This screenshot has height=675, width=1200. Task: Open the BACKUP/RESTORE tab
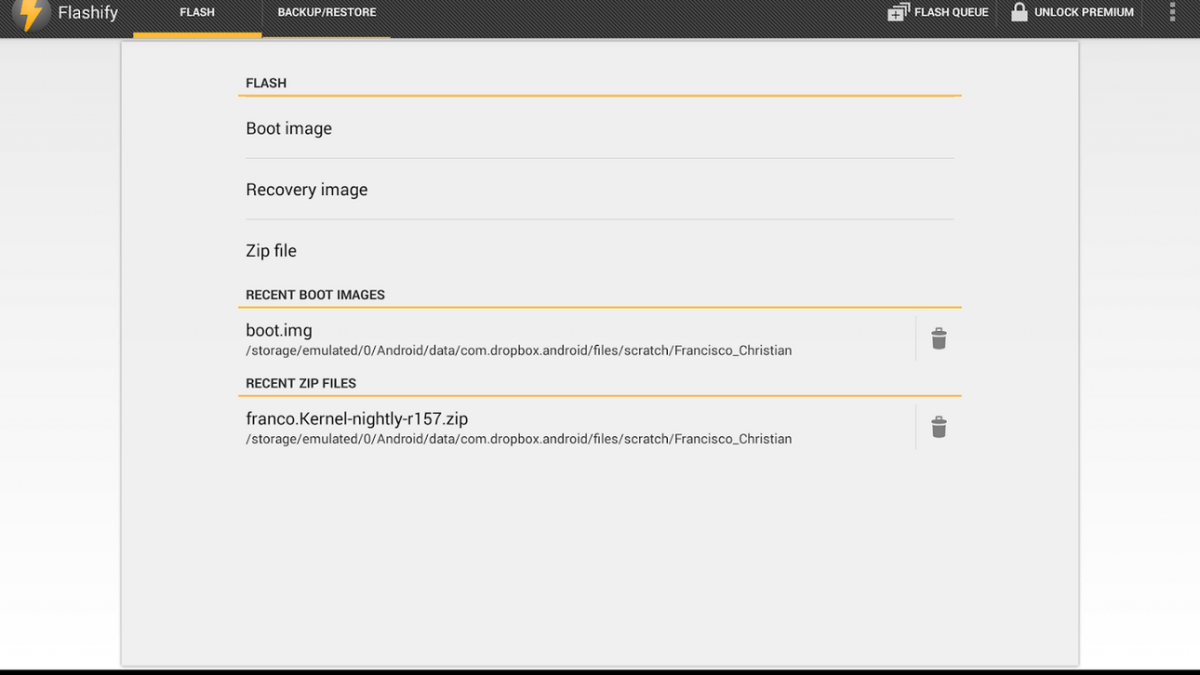tap(326, 13)
